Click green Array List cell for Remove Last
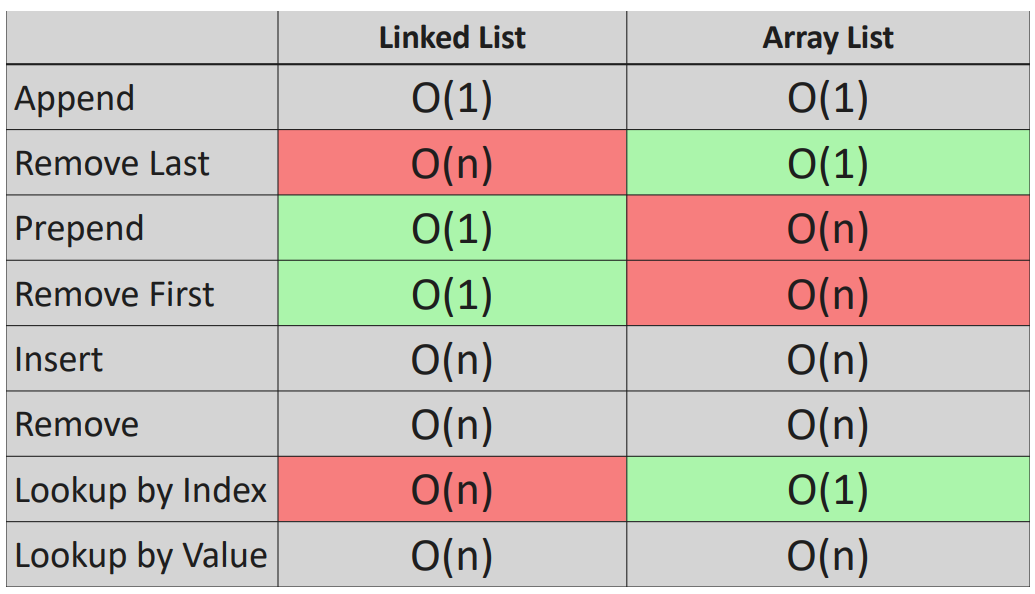1035x594 pixels. 828,164
